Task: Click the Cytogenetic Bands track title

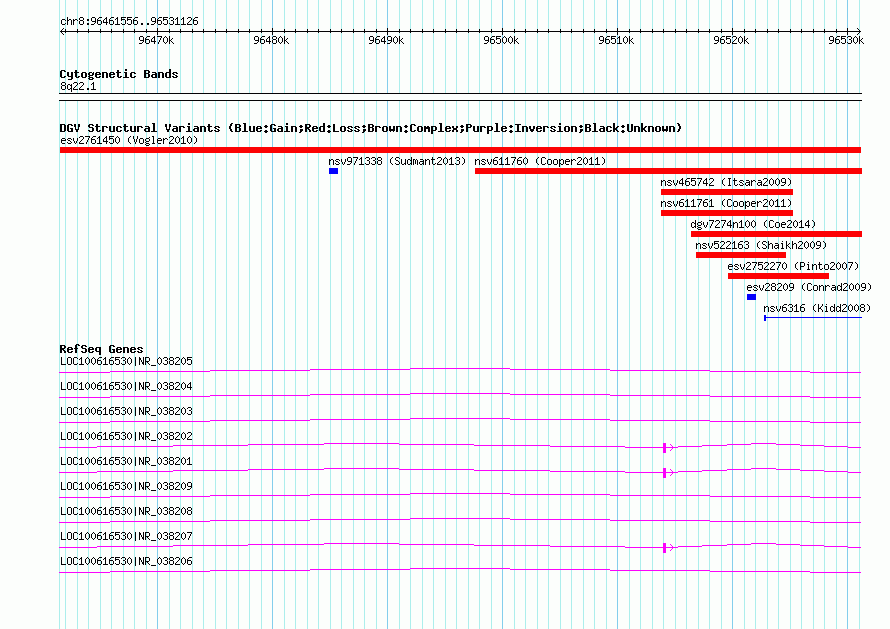Action: (x=119, y=74)
